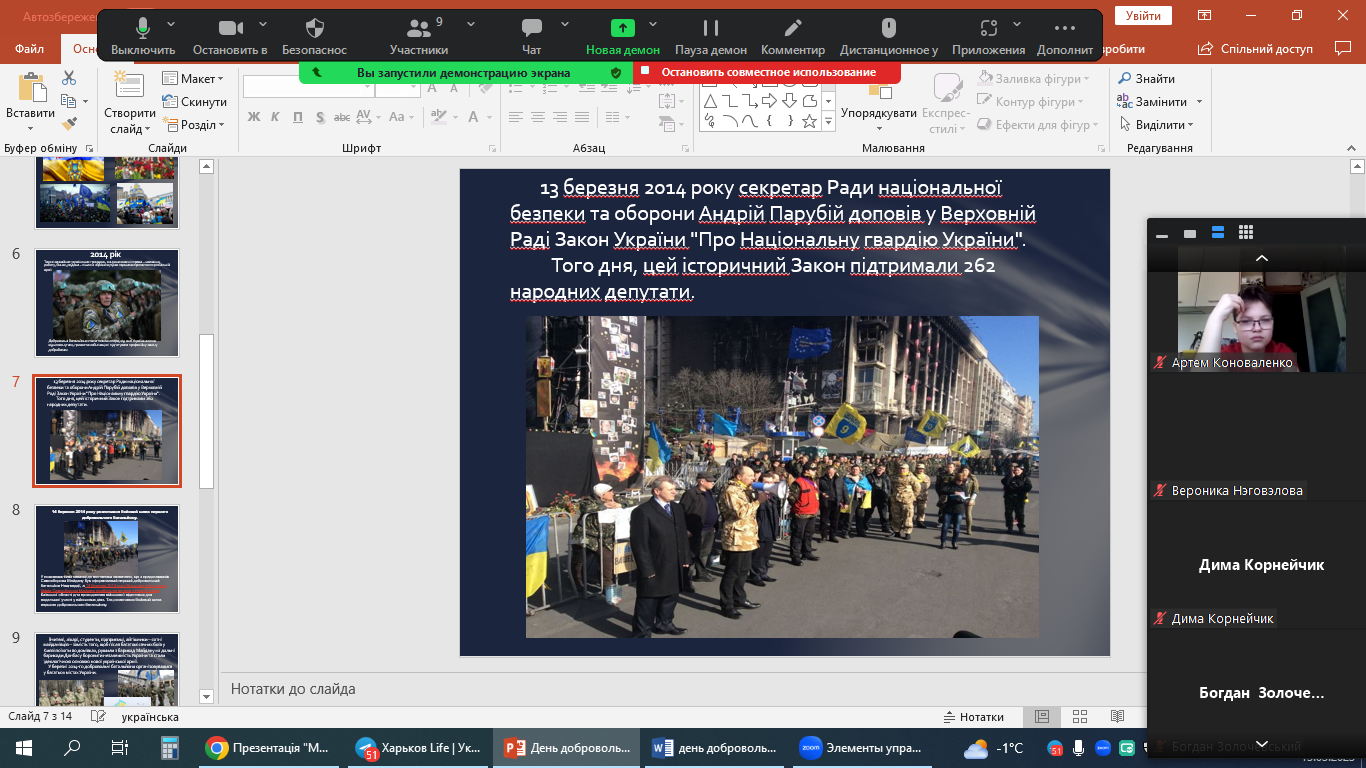Viewport: 1366px width, 768px height.
Task: Click Windows Start button
Action: point(24,748)
